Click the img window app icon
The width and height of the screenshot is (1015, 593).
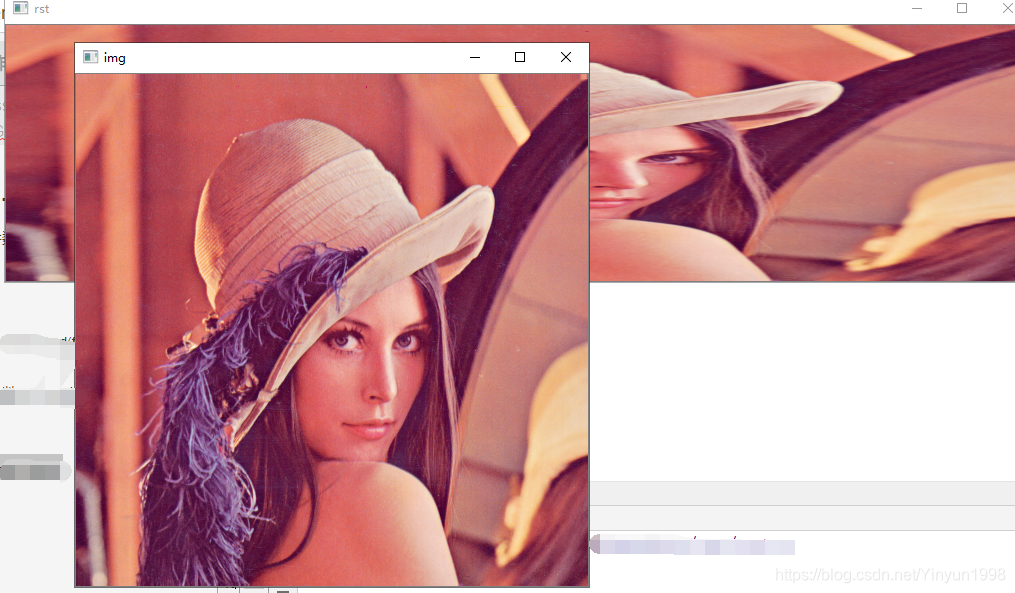pyautogui.click(x=91, y=57)
